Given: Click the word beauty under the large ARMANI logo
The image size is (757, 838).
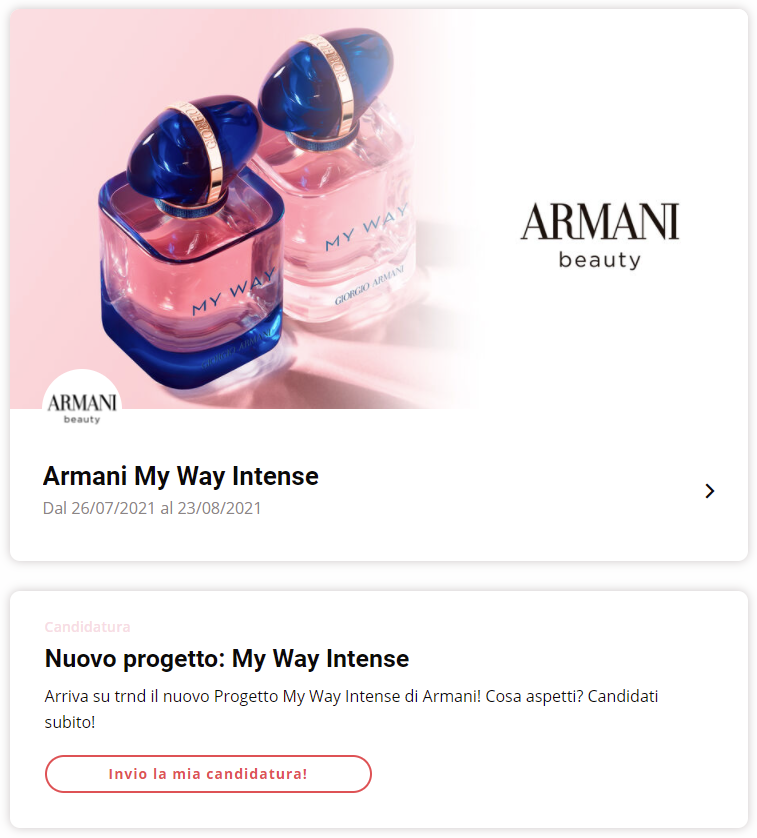Looking at the screenshot, I should pos(600,260).
